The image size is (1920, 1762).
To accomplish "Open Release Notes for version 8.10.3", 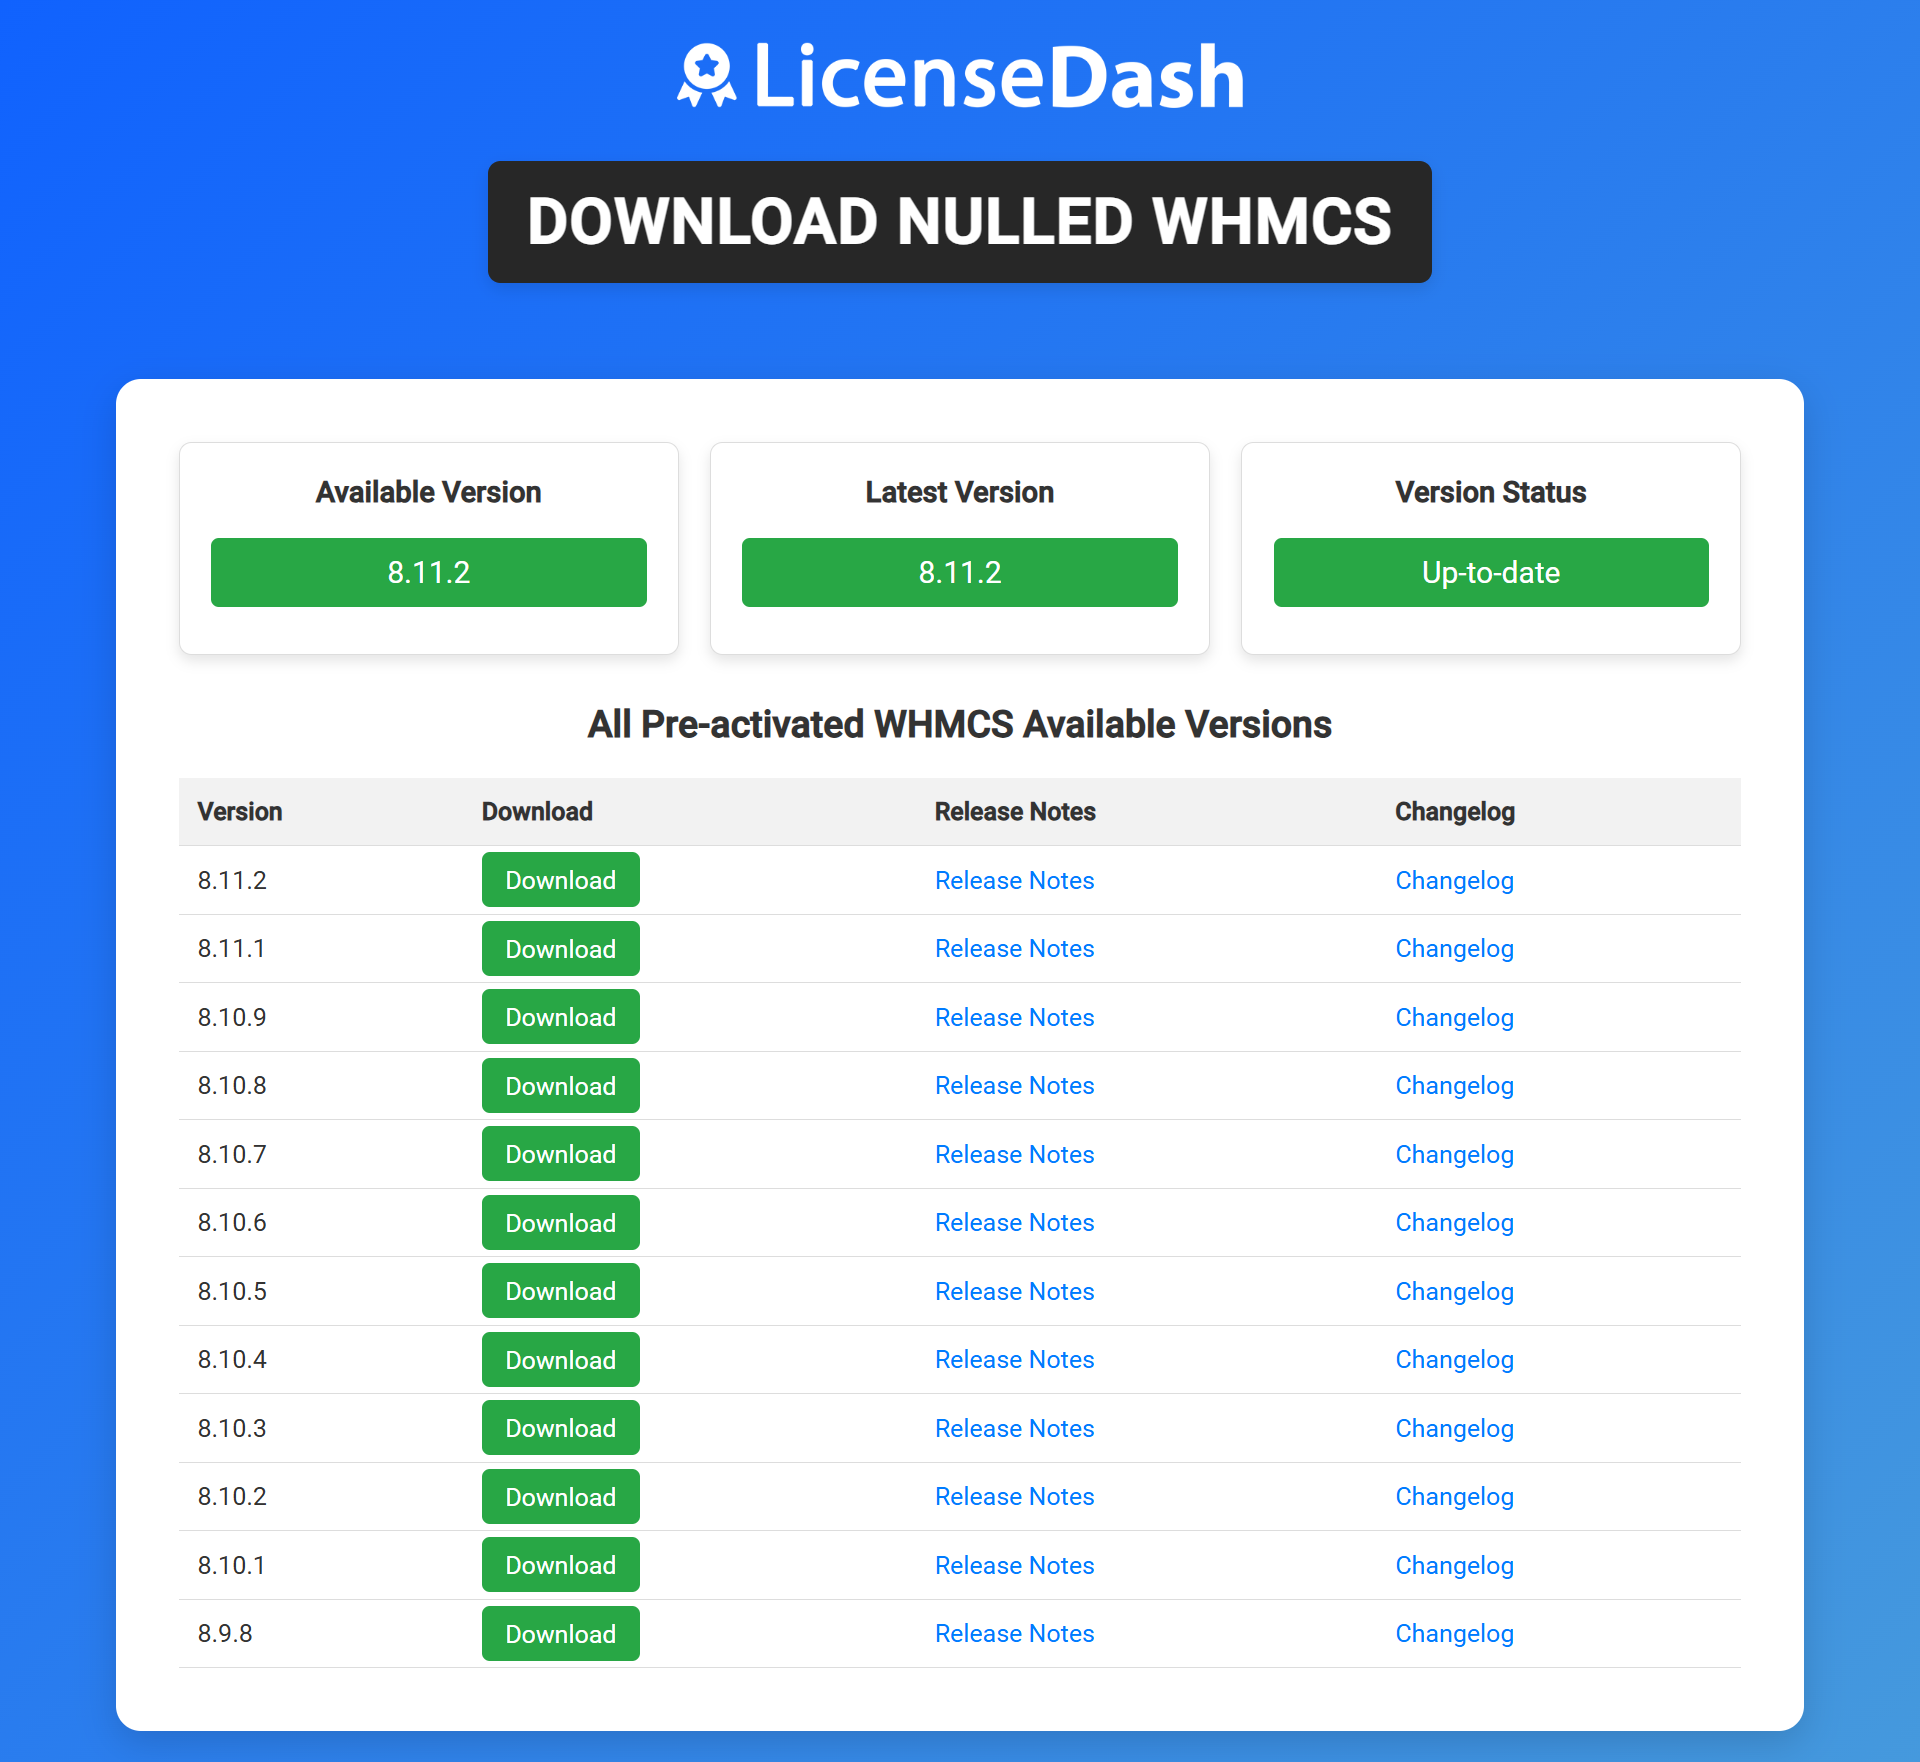I will pos(1014,1428).
